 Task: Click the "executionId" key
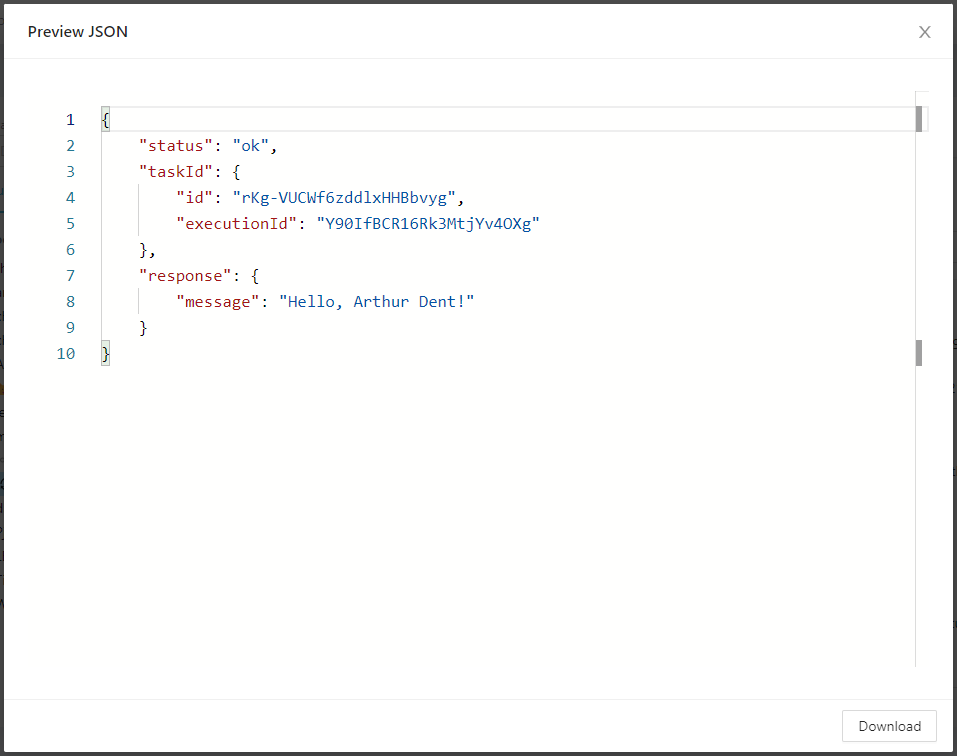click(237, 224)
